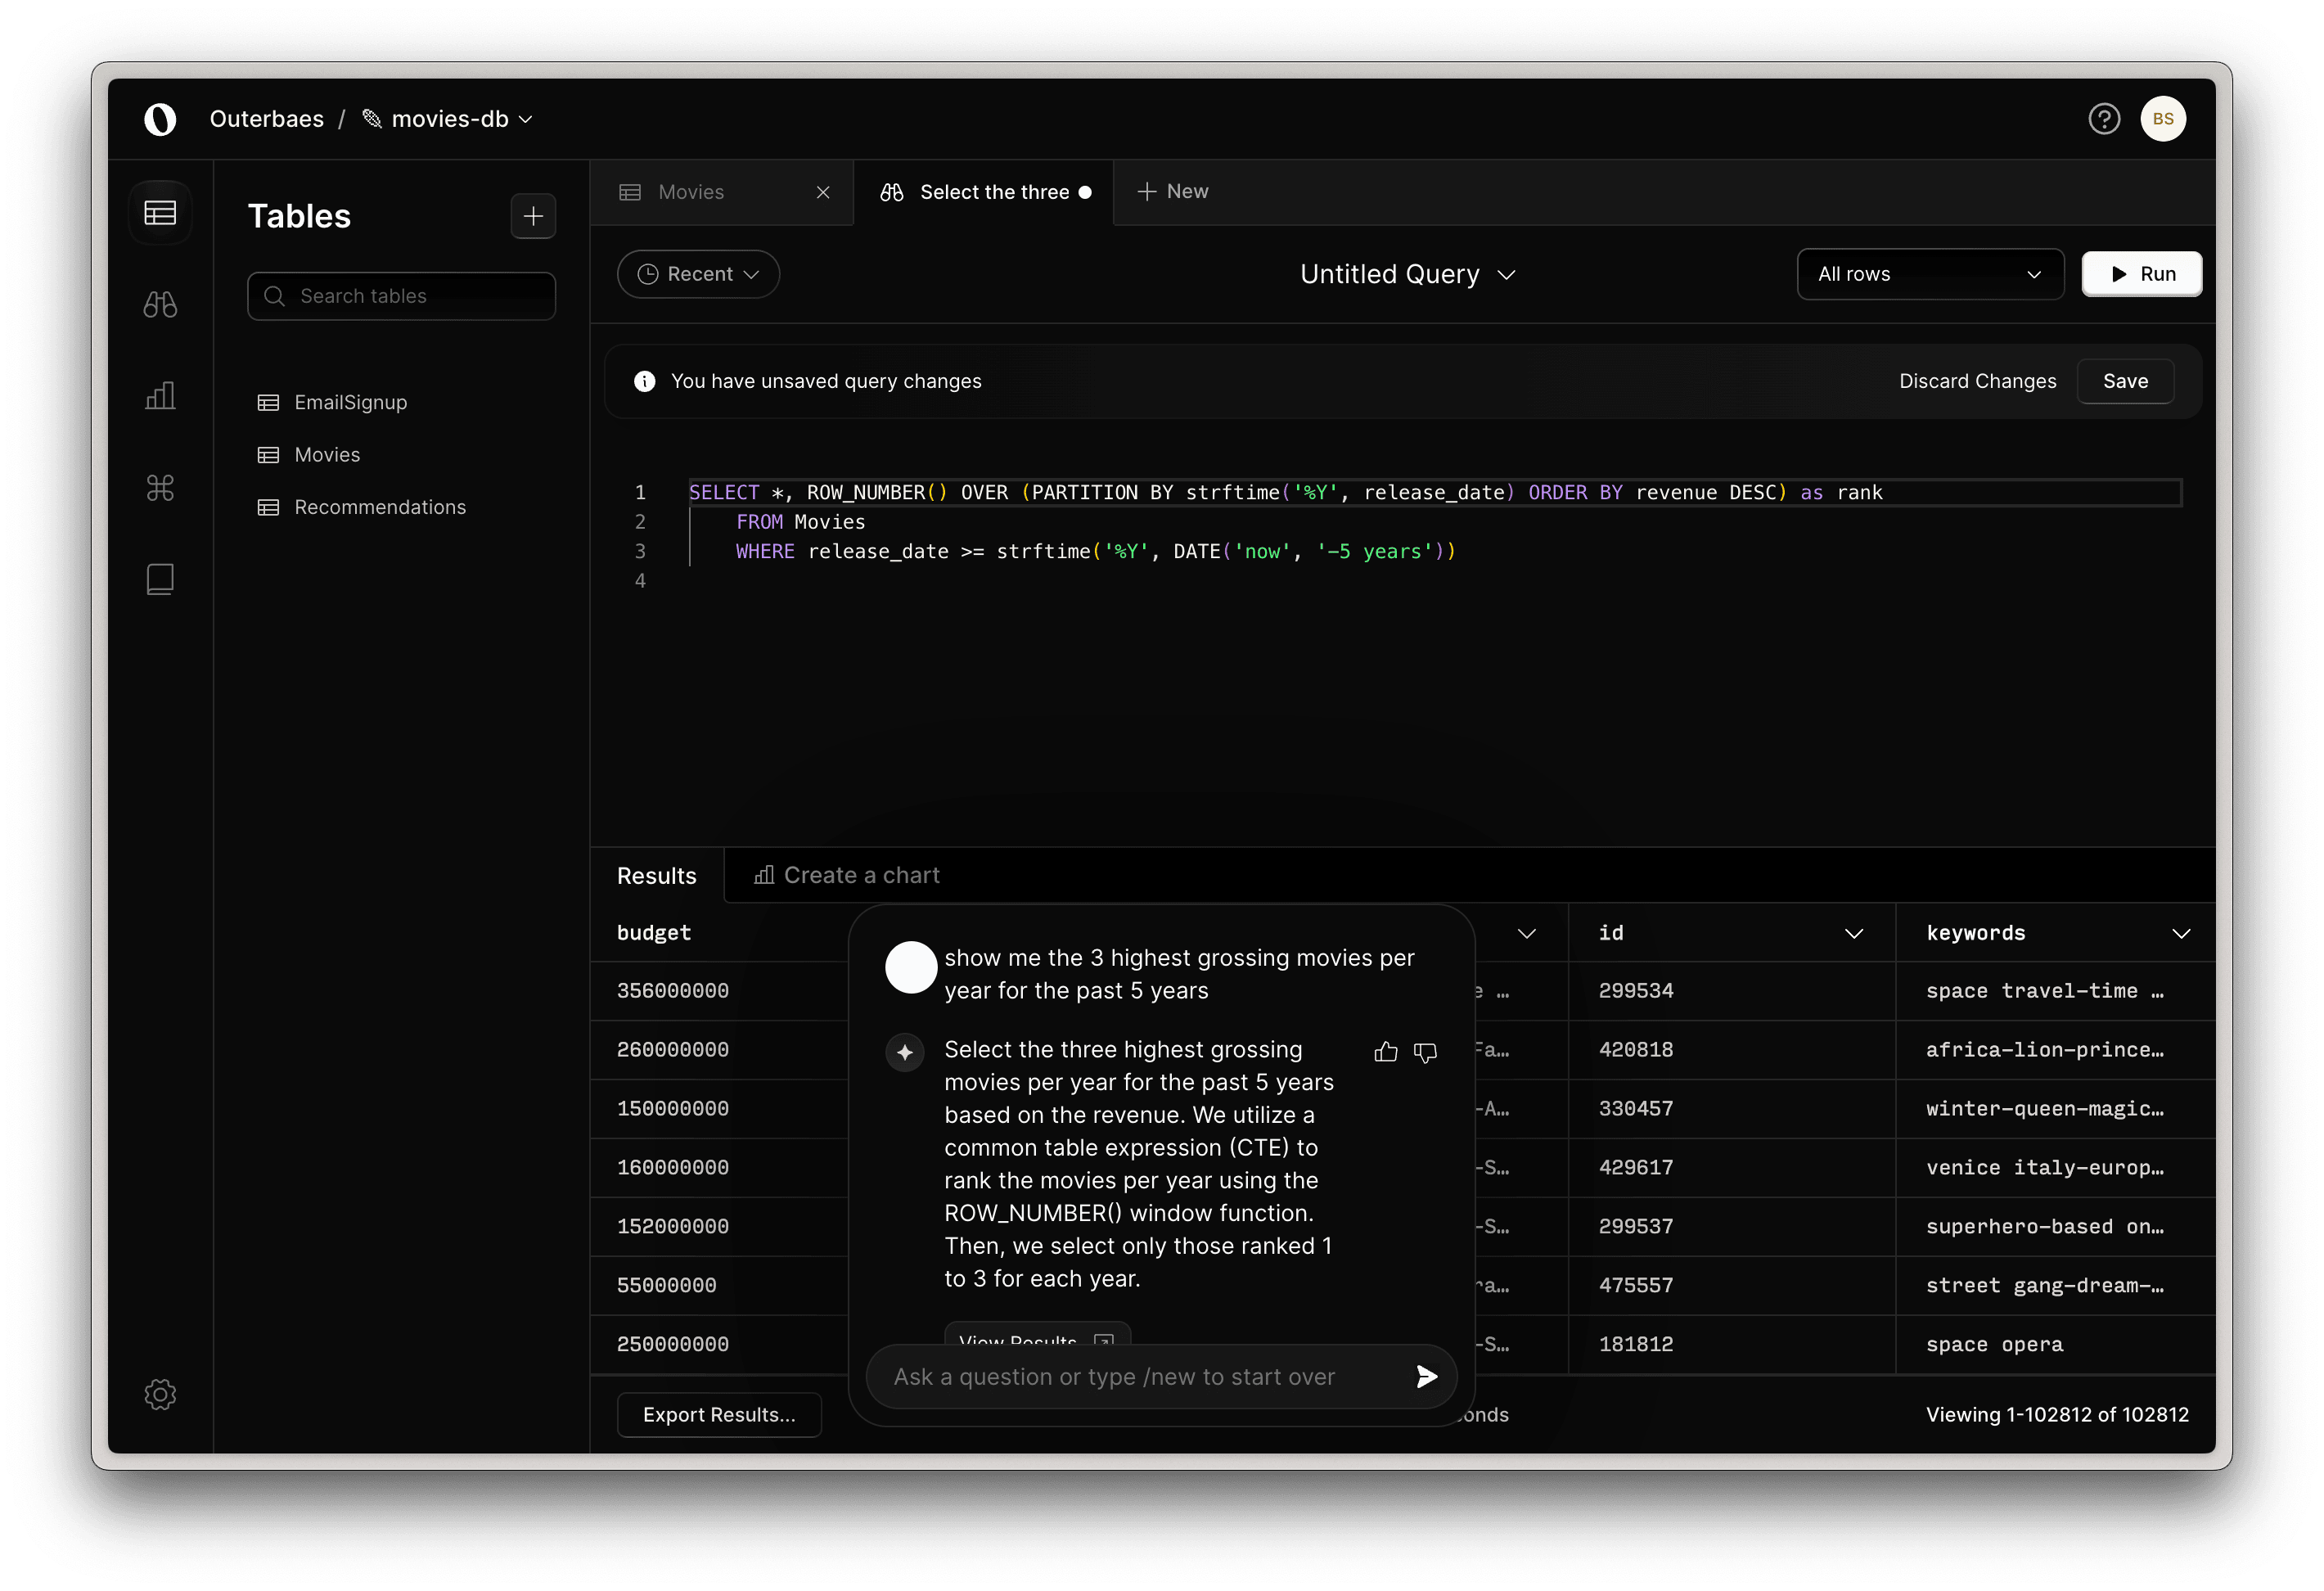Viewport: 2324px width, 1591px height.
Task: Click the EmailSignup table icon
Action: [x=268, y=403]
